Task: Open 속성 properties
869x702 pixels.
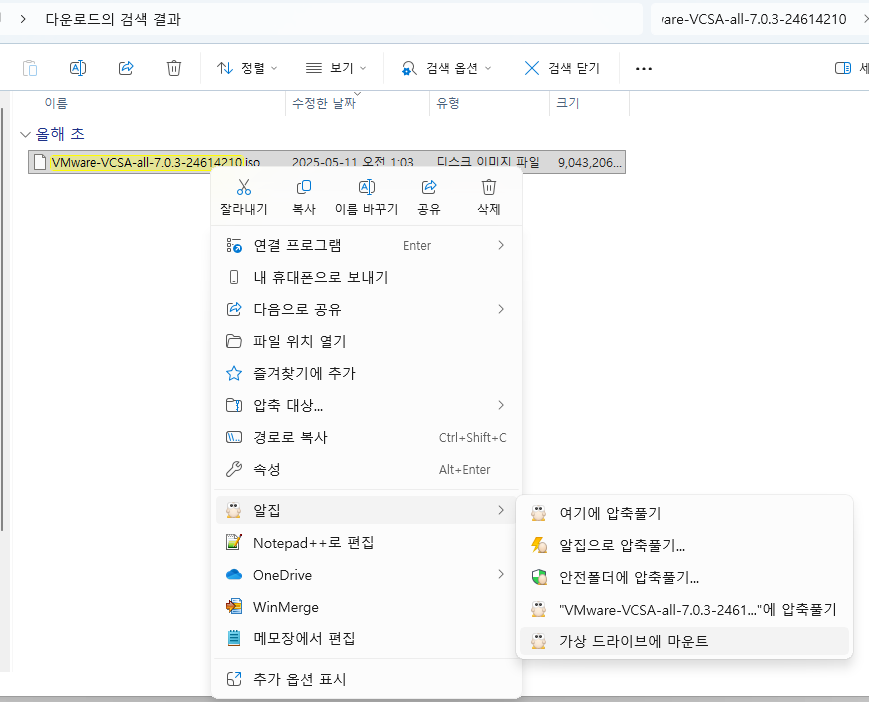Action: 366,469
